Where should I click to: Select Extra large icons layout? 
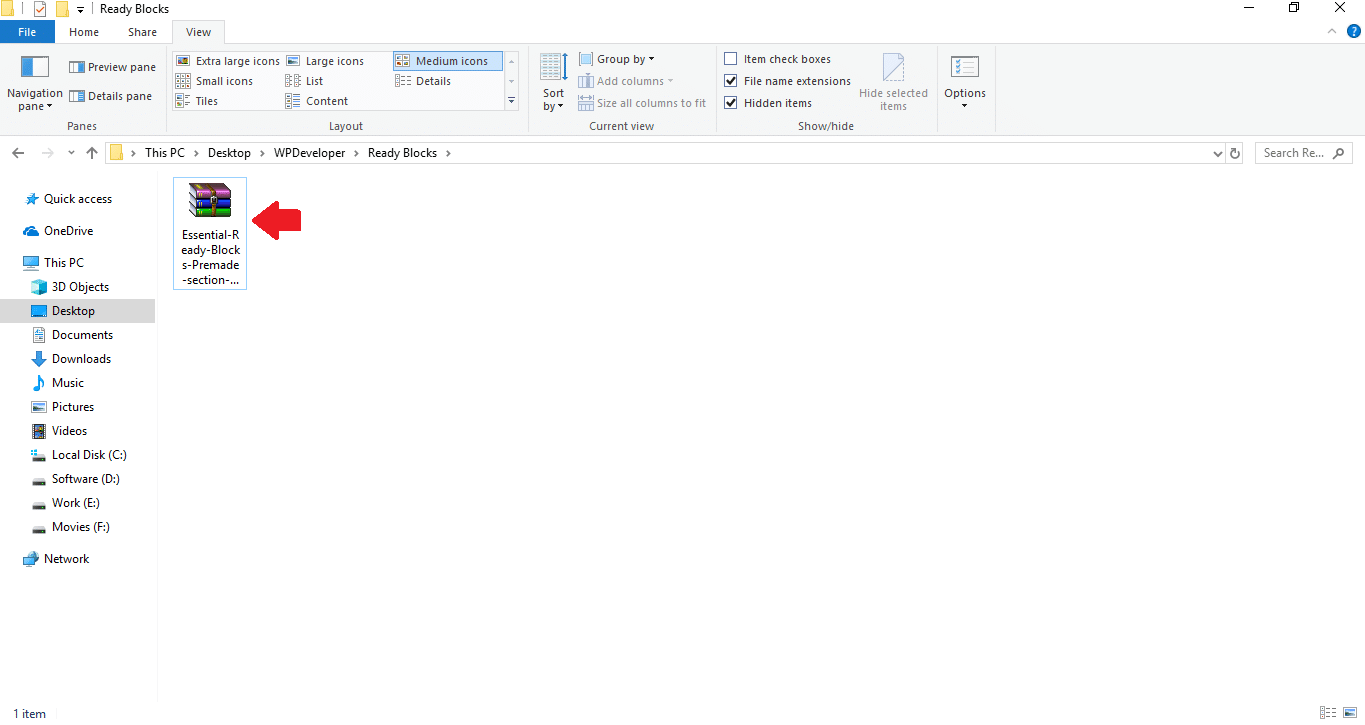228,61
